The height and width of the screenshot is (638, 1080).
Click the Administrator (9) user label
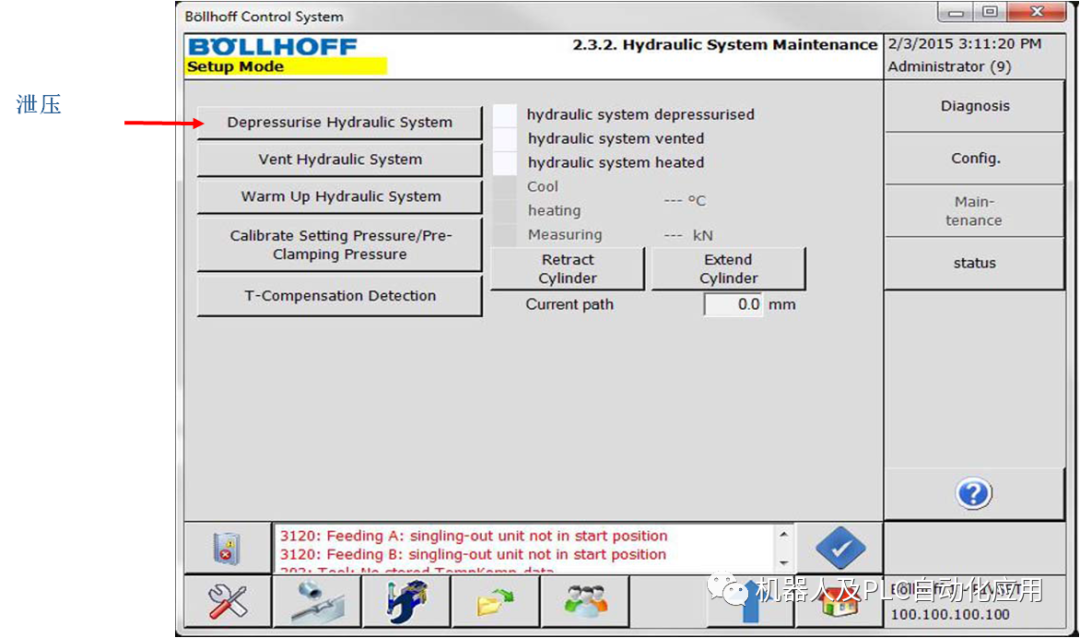pos(949,67)
